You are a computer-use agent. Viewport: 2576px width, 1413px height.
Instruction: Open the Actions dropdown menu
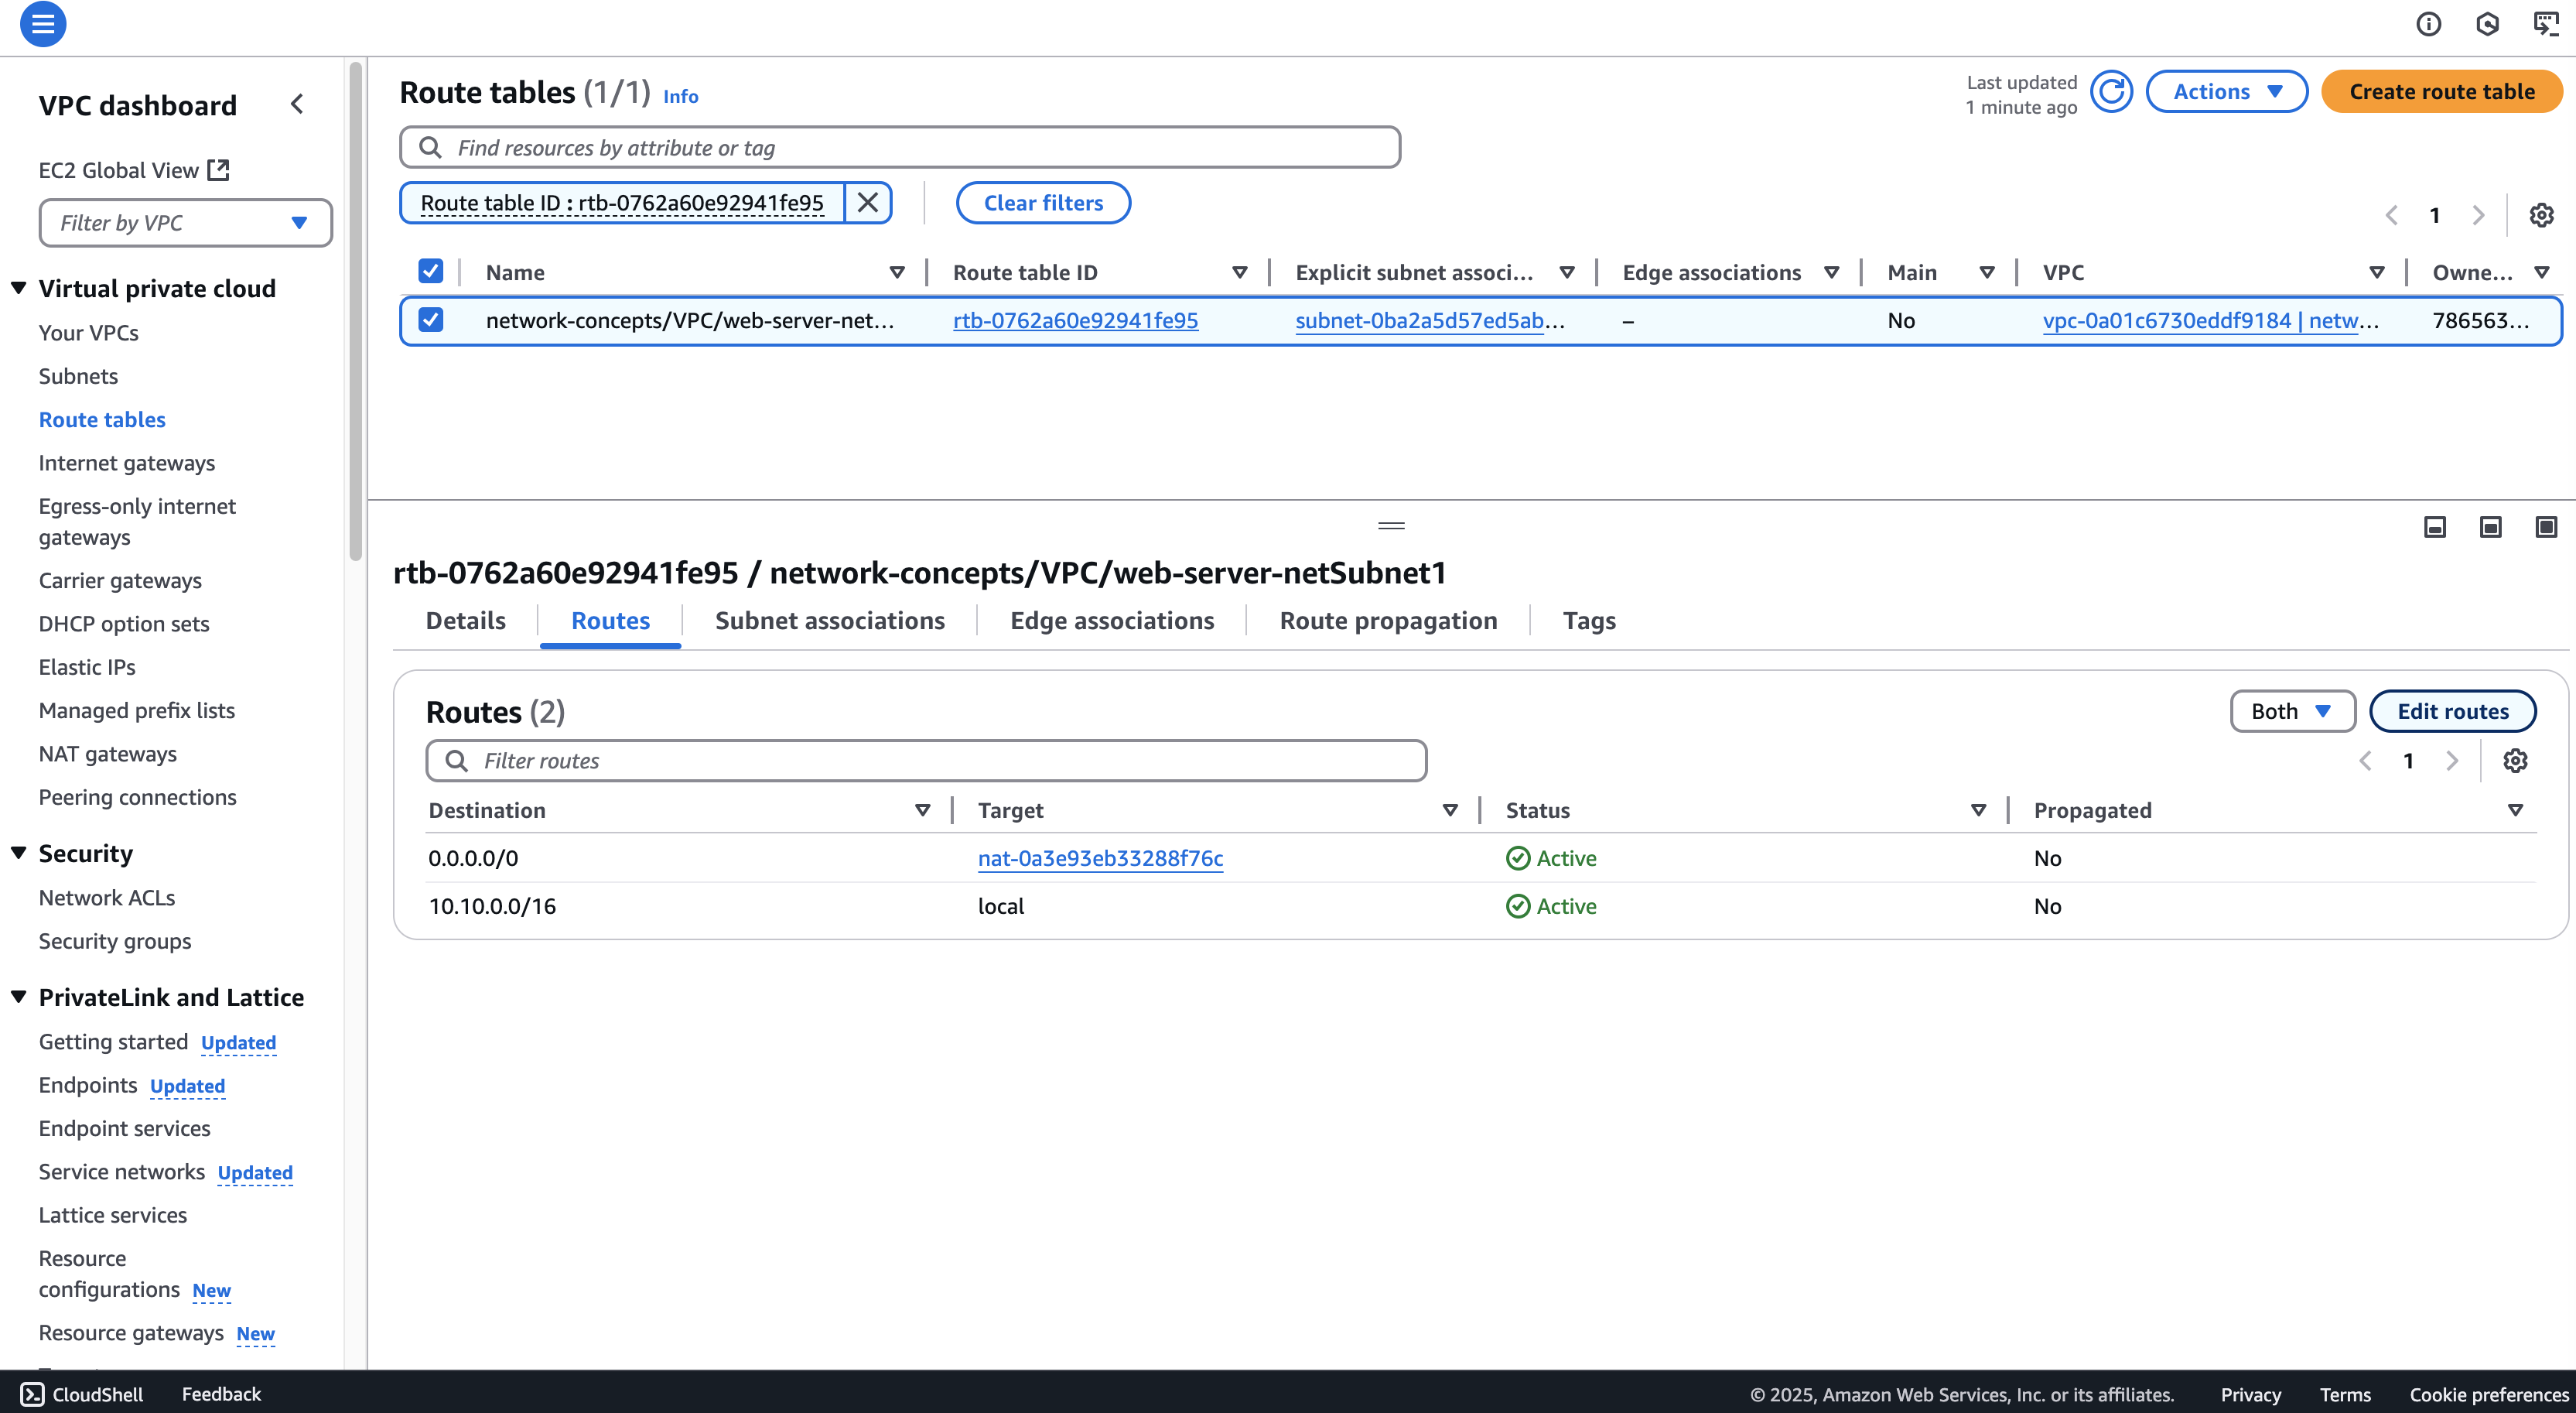[x=2227, y=92]
